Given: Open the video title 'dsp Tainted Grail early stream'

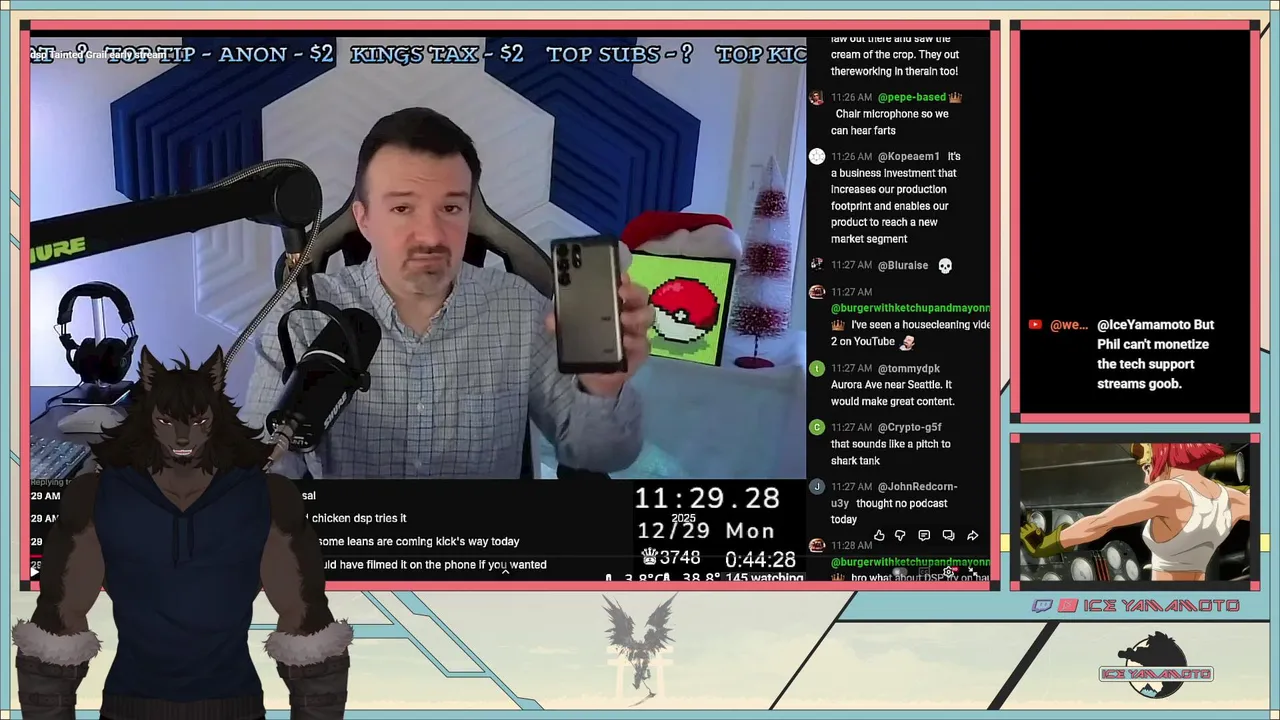Looking at the screenshot, I should pyautogui.click(x=98, y=55).
